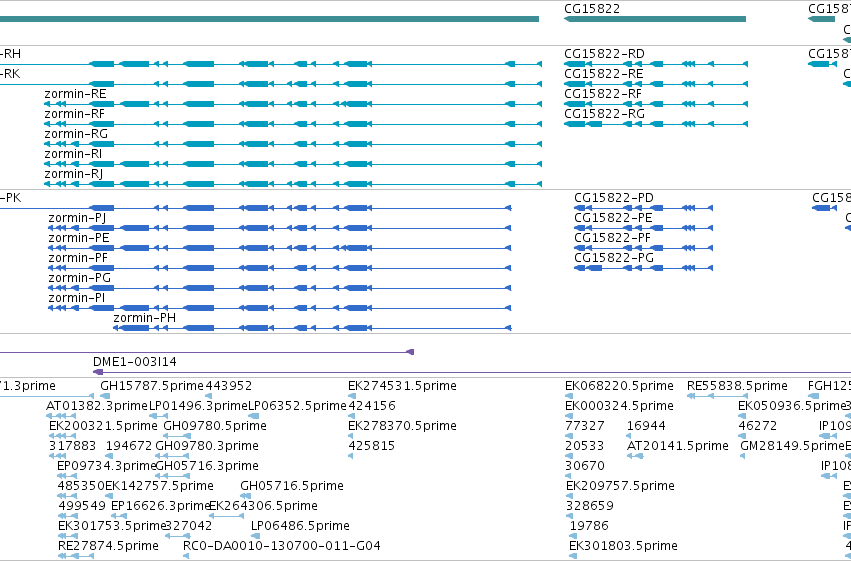Click the 317883 feature label
The image size is (851, 561).
(73, 447)
